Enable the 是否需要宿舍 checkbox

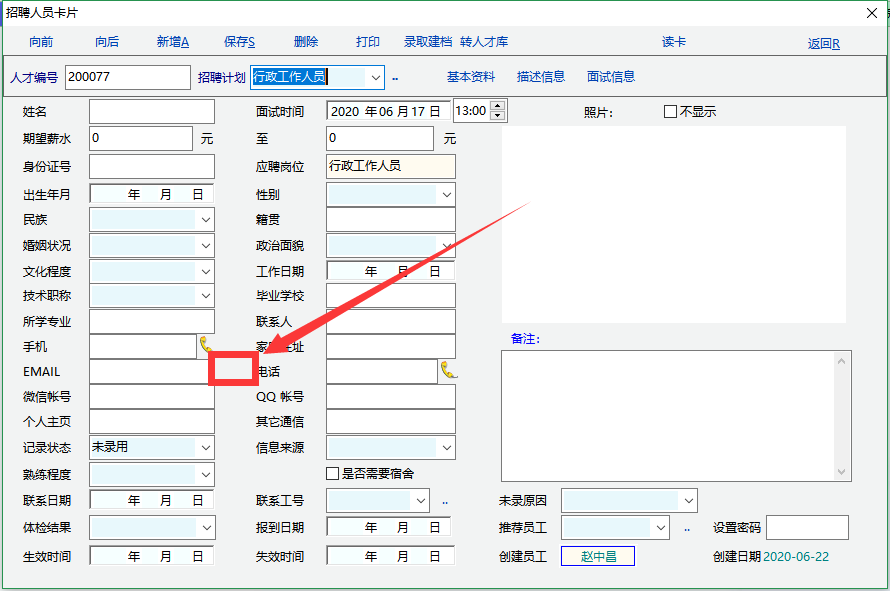333,473
